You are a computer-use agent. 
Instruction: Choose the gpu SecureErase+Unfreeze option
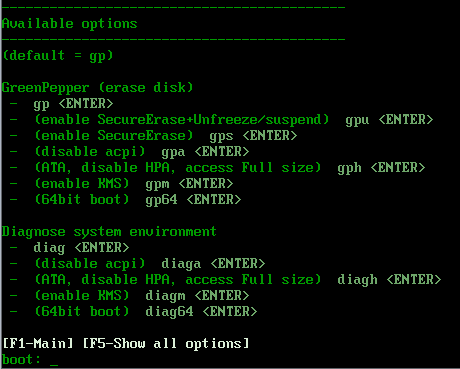pyautogui.click(x=234, y=120)
